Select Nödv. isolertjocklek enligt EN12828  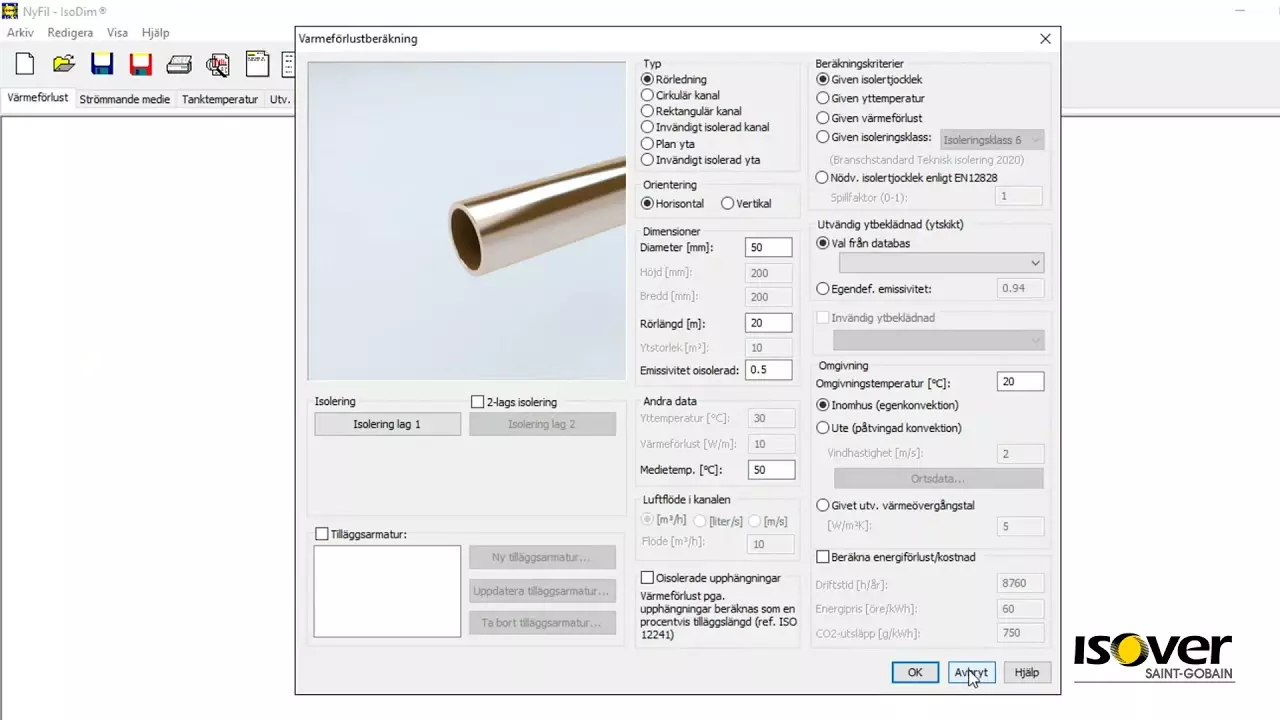tap(823, 177)
